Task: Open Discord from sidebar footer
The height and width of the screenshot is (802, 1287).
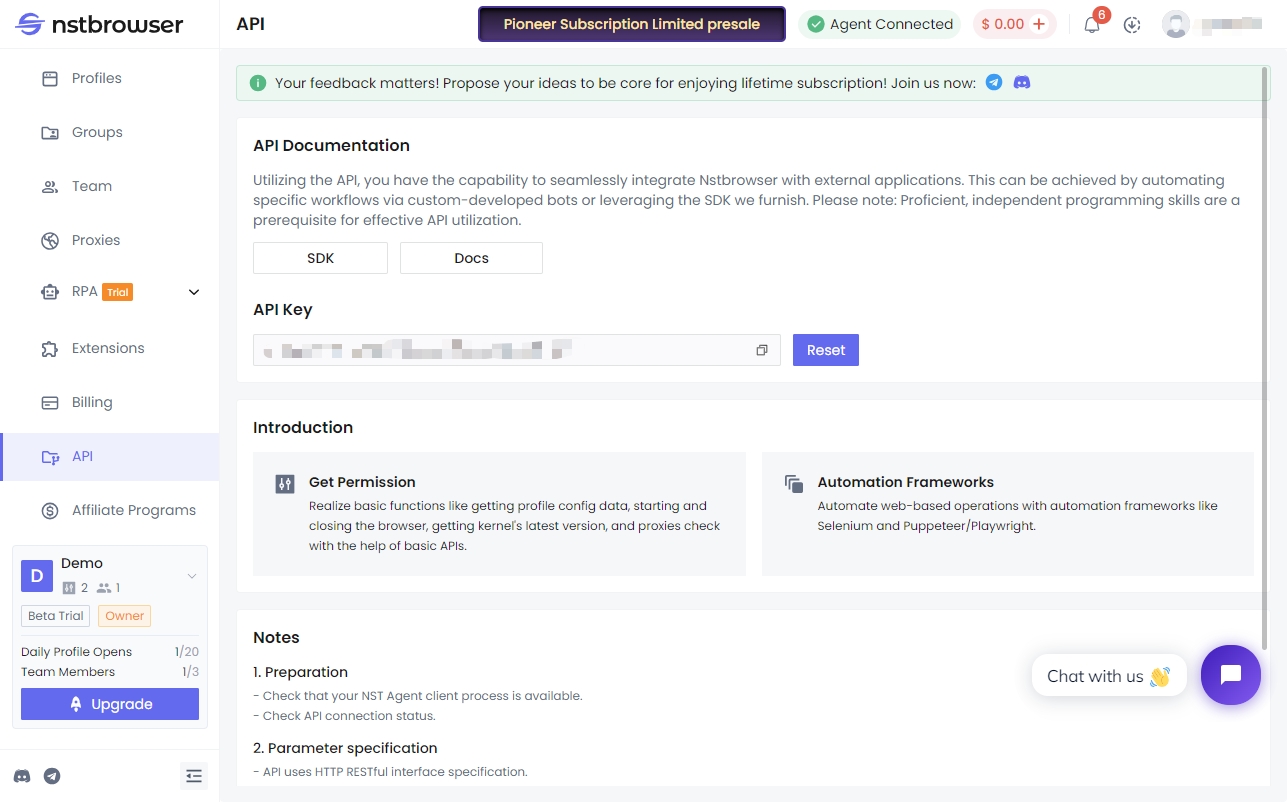Action: 22,776
